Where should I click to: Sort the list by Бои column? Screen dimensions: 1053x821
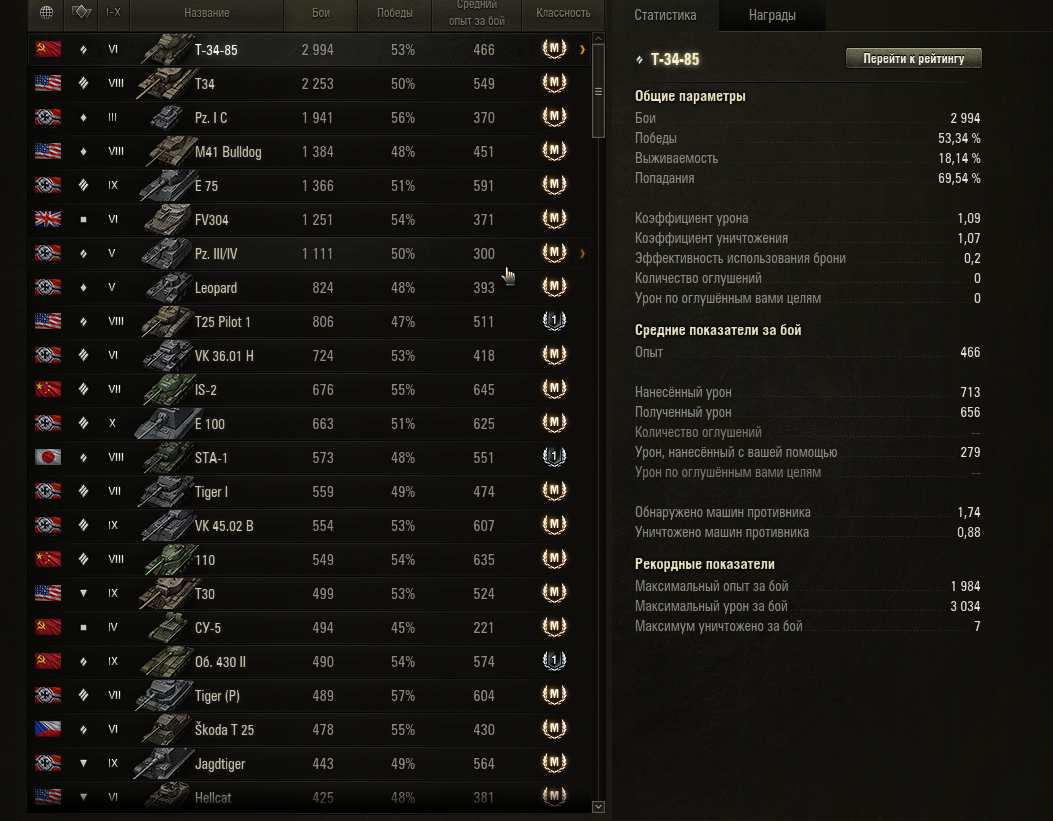321,12
